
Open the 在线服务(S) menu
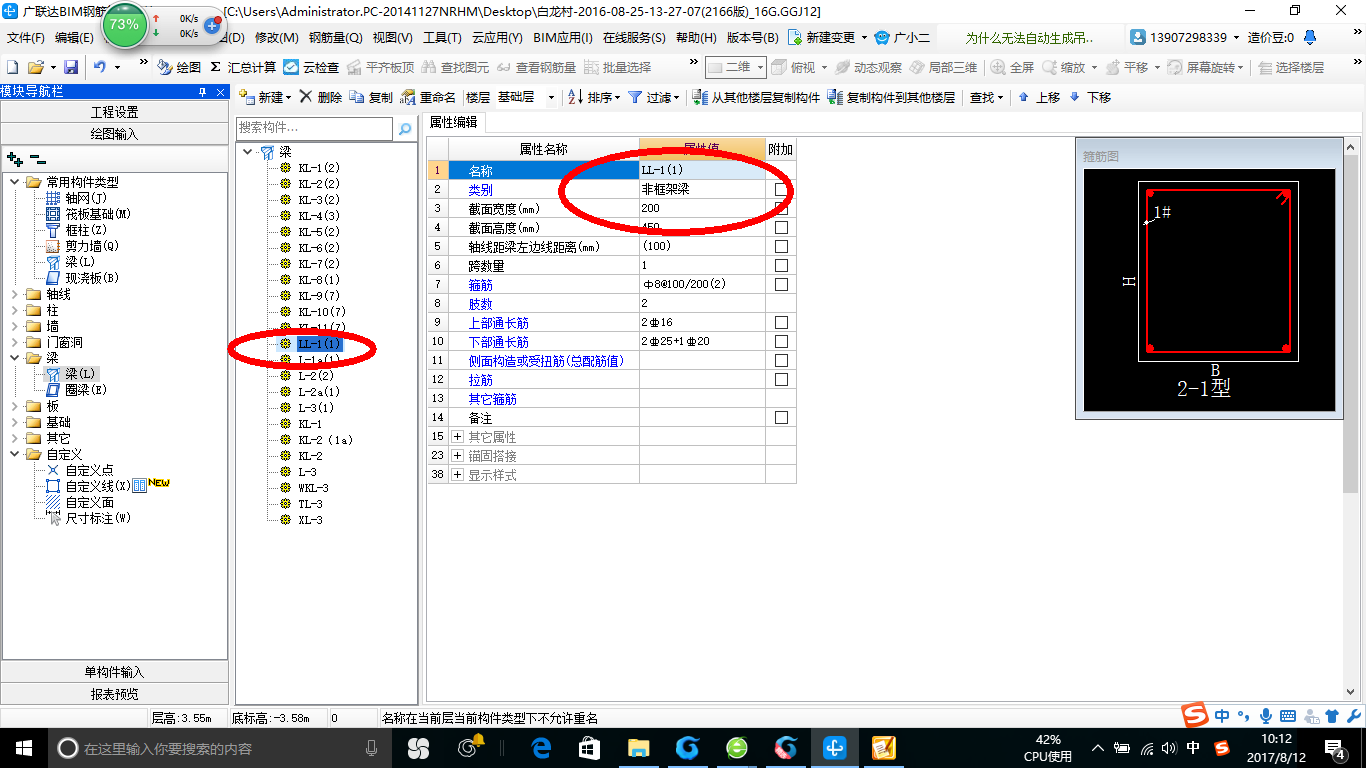(x=634, y=37)
